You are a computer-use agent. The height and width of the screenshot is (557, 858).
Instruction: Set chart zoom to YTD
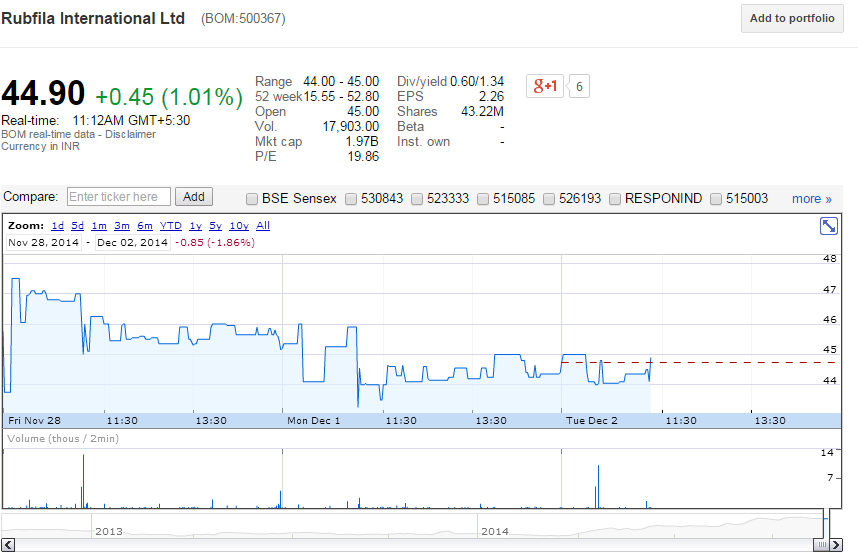pos(171,225)
